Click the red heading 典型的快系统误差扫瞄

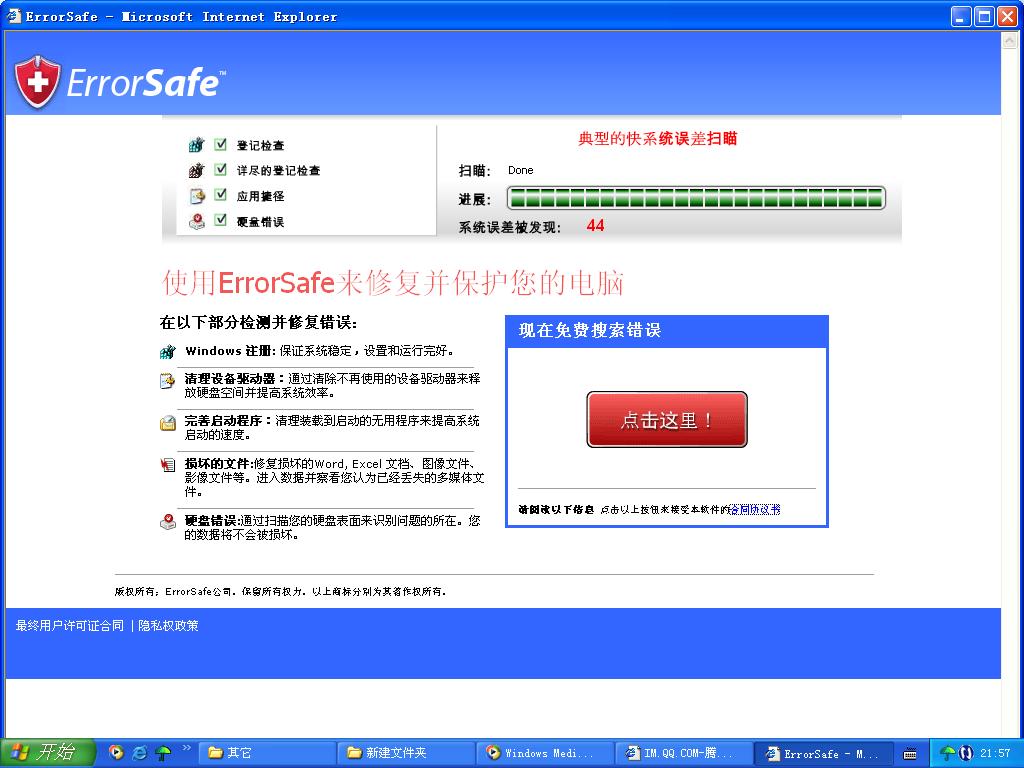tap(658, 138)
